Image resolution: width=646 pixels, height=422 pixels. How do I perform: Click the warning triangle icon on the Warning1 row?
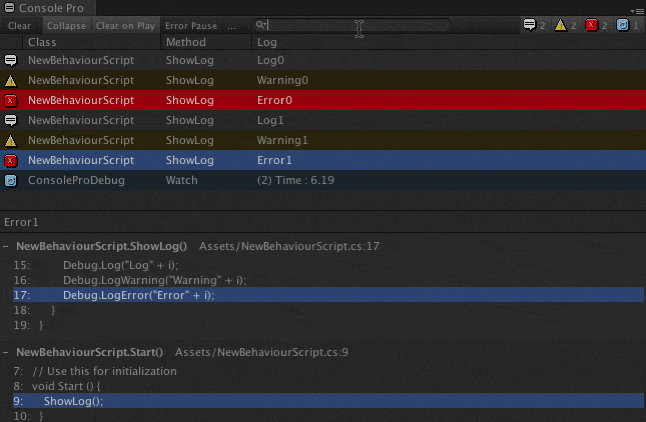[11, 141]
